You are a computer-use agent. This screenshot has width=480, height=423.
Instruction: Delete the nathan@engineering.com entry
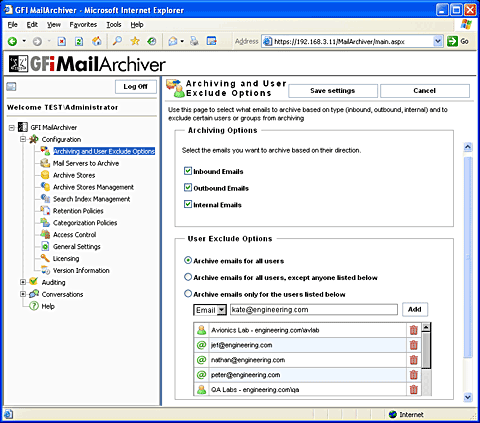point(414,360)
